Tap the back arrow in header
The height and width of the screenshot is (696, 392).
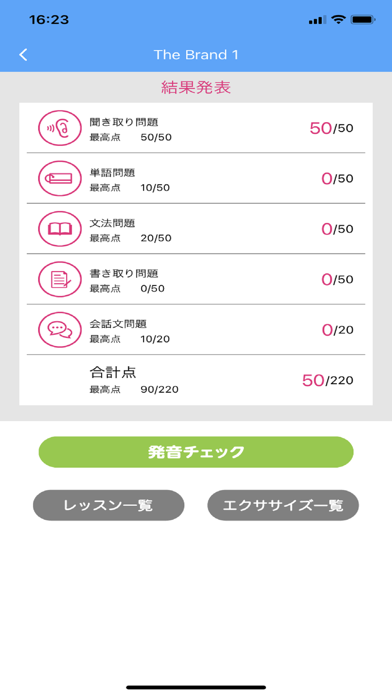[x=24, y=55]
